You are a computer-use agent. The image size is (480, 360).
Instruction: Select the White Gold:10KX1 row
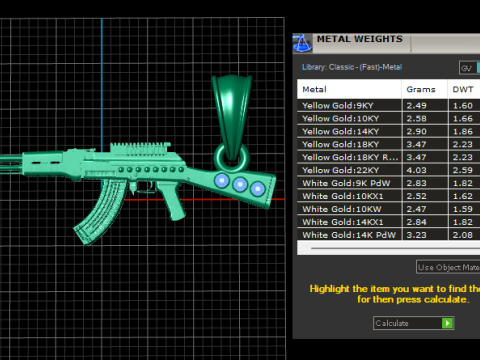389,196
